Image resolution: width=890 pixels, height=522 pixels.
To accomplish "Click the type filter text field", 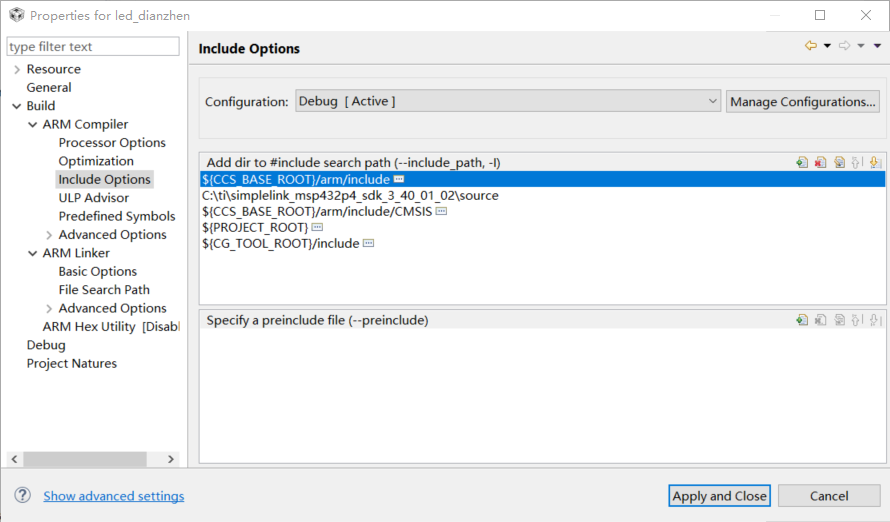I will [x=93, y=47].
